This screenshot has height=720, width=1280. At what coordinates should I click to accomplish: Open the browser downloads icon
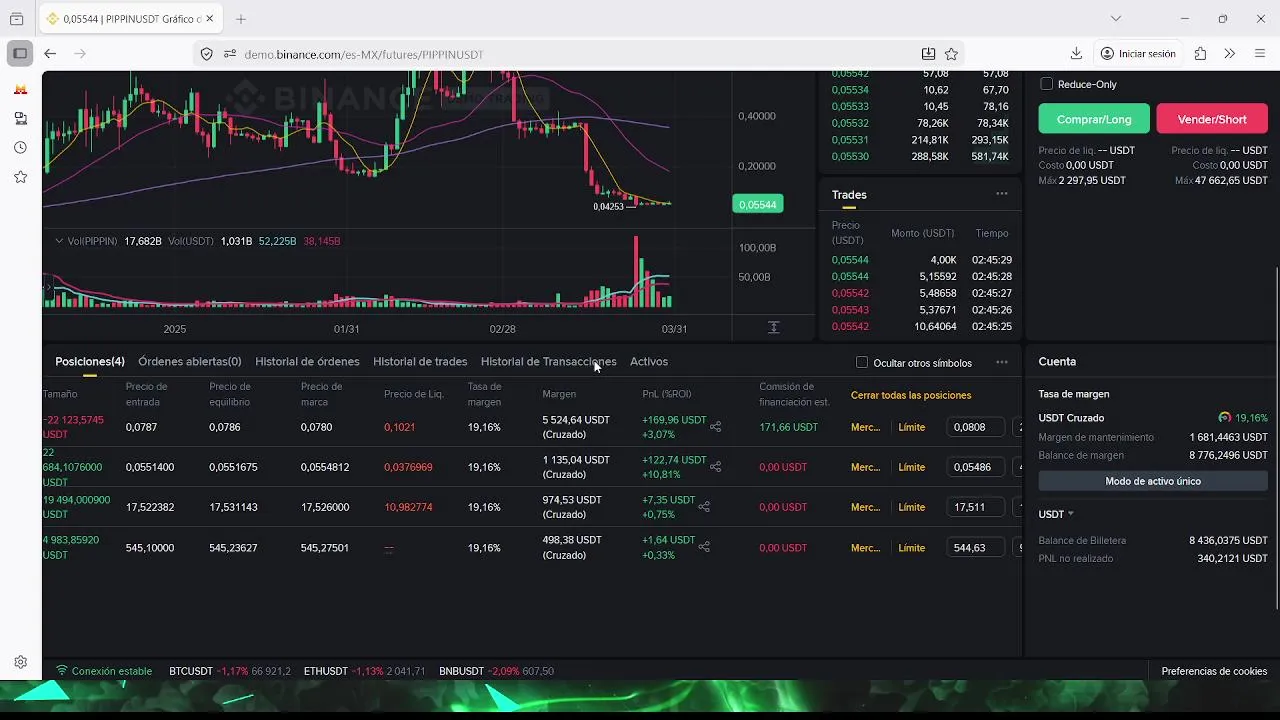1076,53
